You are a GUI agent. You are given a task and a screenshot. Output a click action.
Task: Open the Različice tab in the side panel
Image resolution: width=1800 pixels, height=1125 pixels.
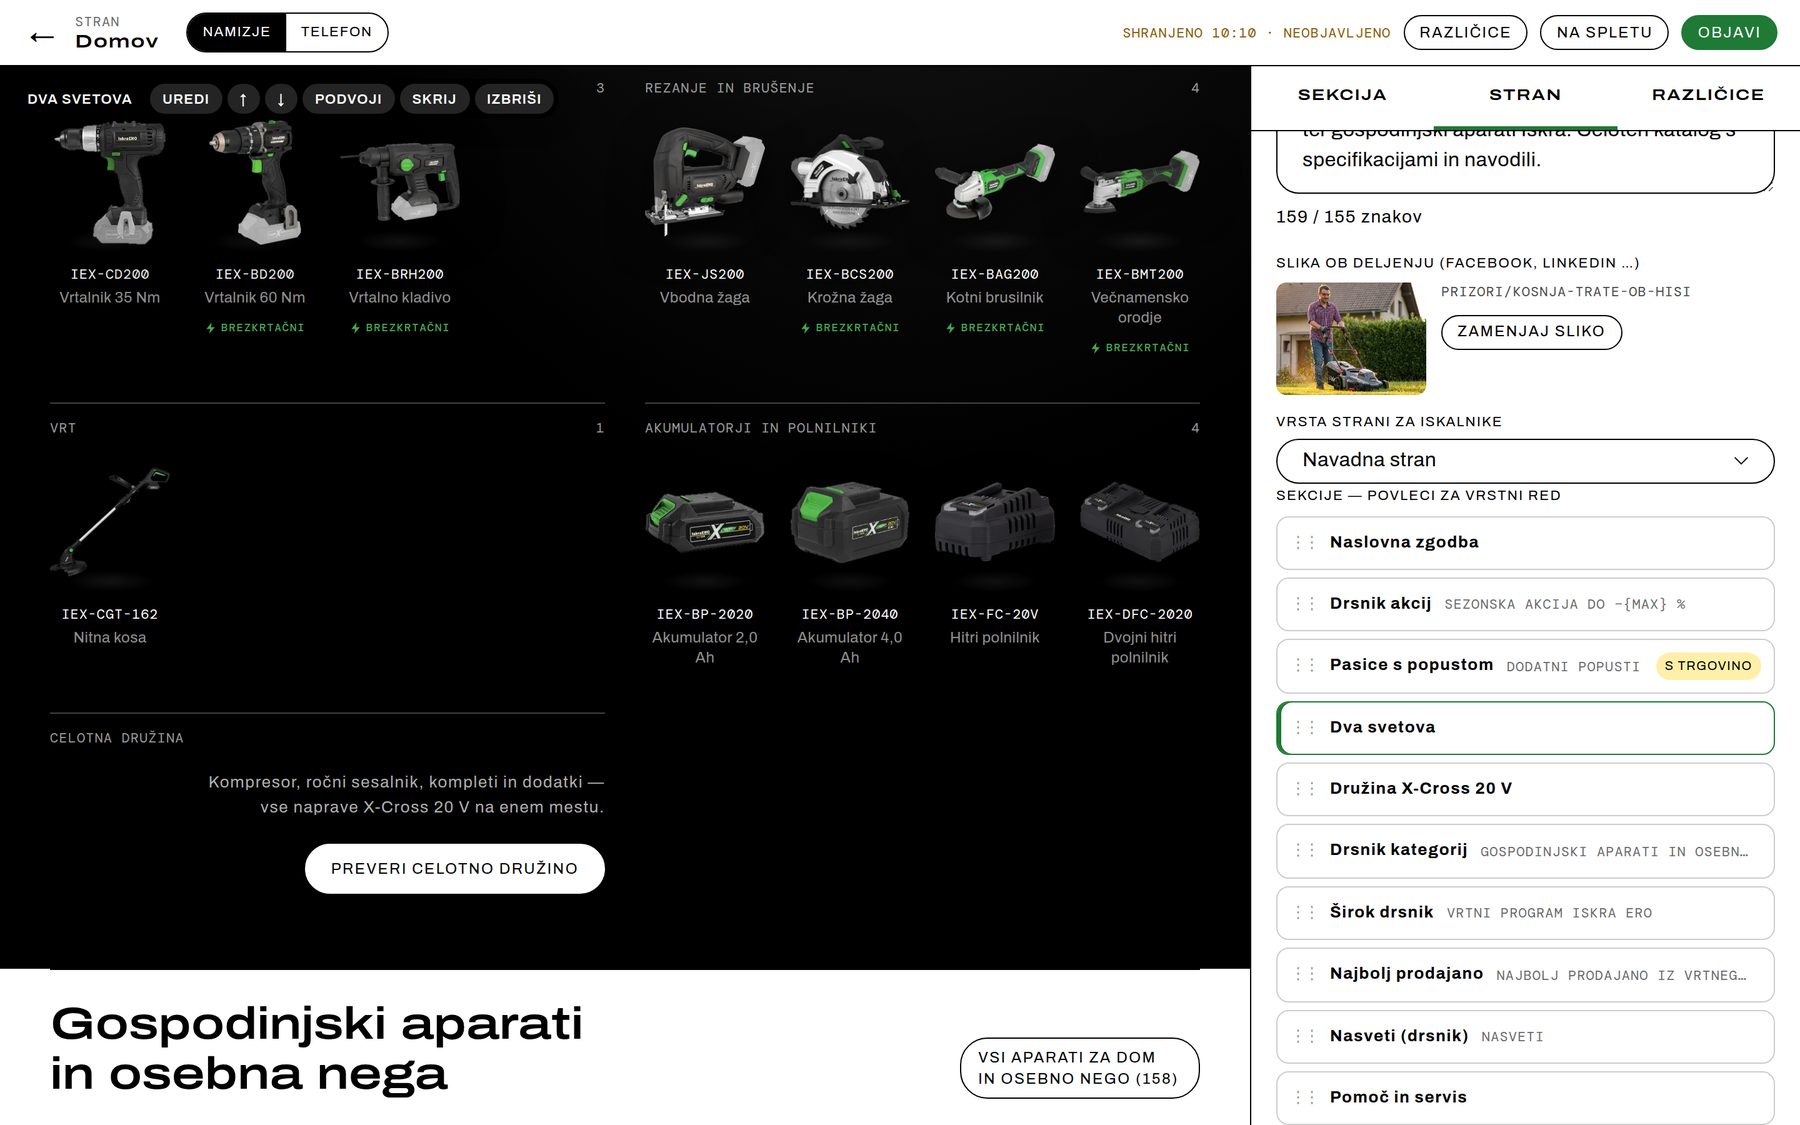(x=1708, y=95)
